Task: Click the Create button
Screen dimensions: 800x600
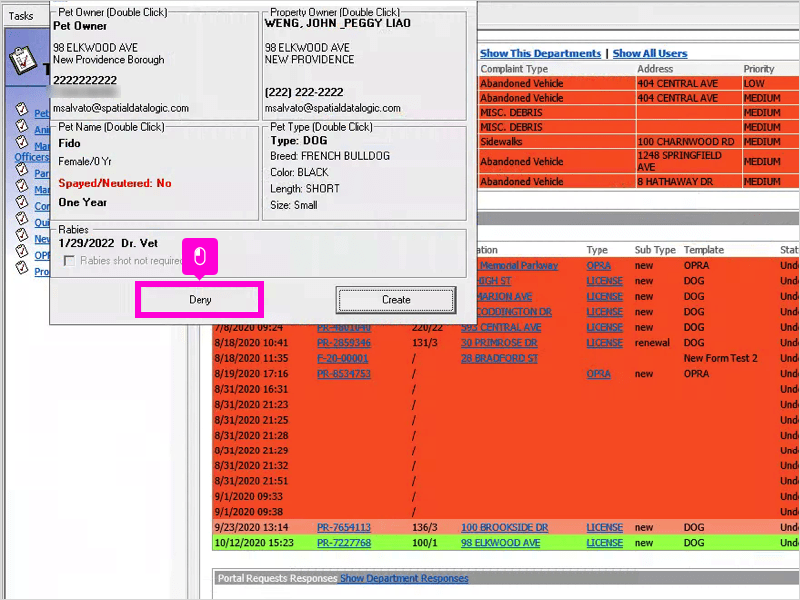Action: [x=396, y=299]
